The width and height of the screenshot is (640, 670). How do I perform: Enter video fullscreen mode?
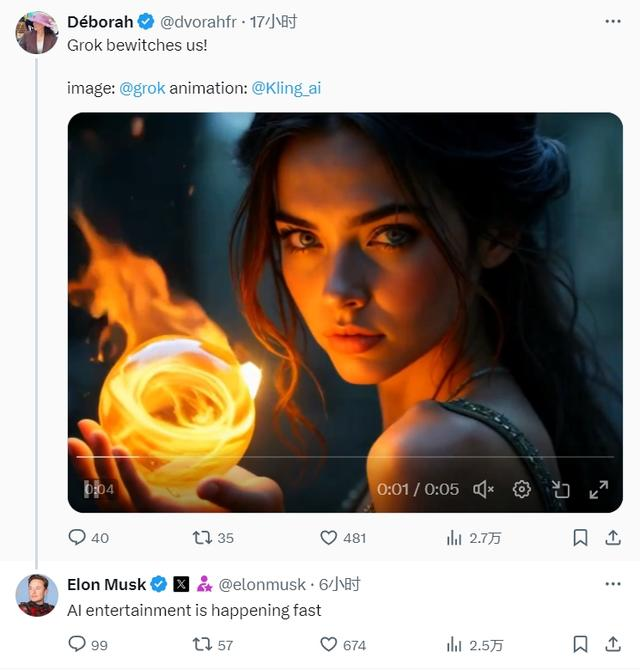point(598,489)
